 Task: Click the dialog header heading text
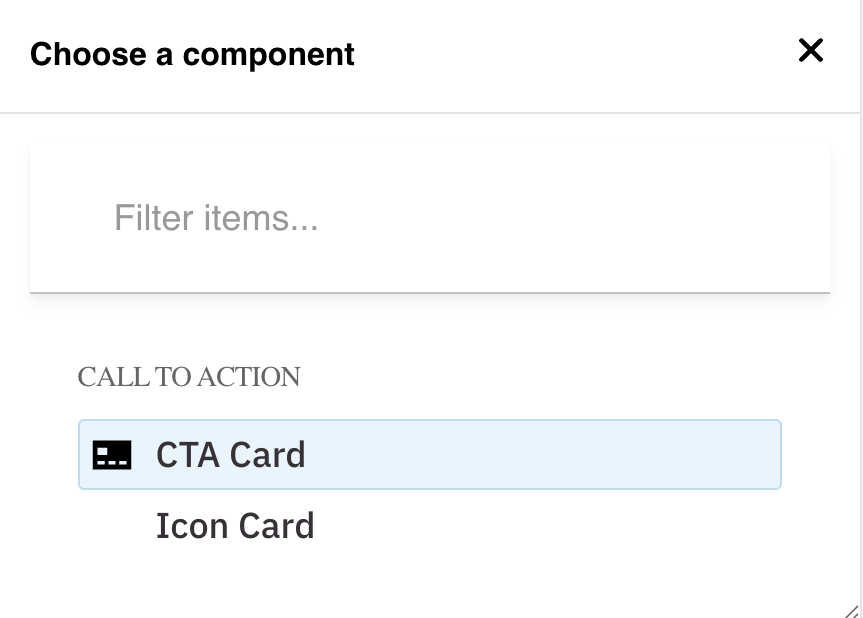[192, 54]
